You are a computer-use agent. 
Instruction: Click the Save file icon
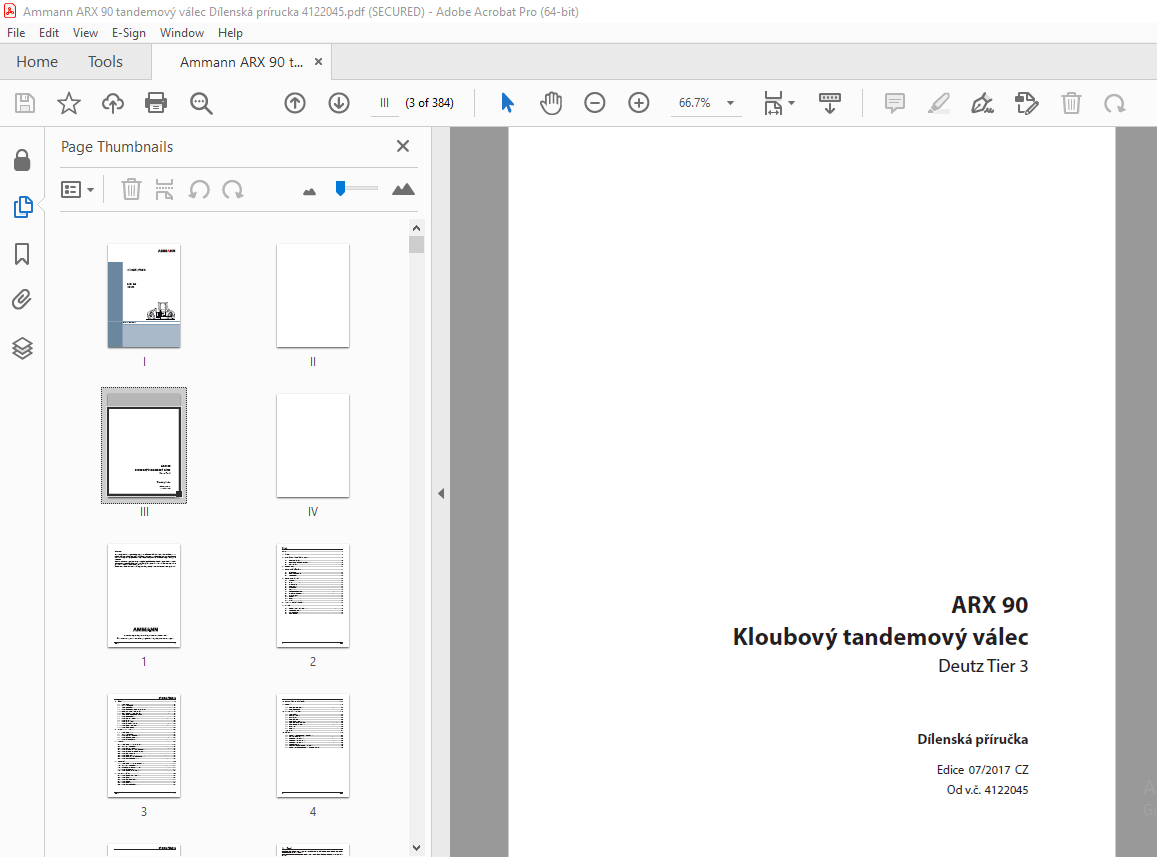[25, 103]
